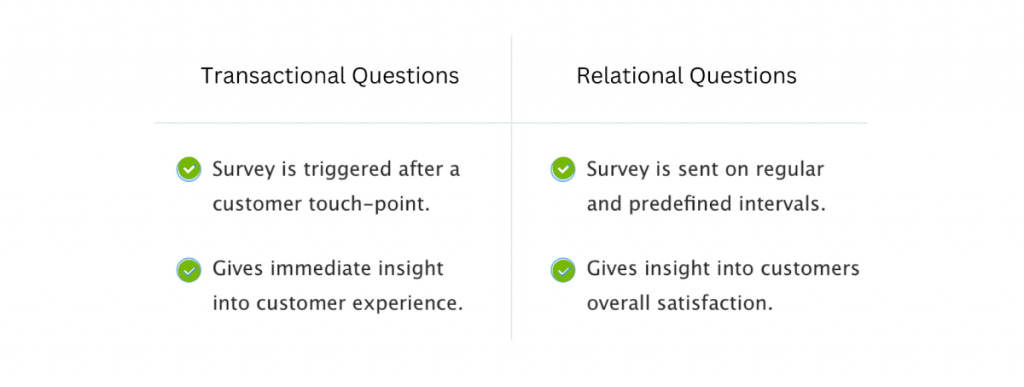Click the text 'customer touch-point.'
Image resolution: width=1024 pixels, height=387 pixels.
322,204
